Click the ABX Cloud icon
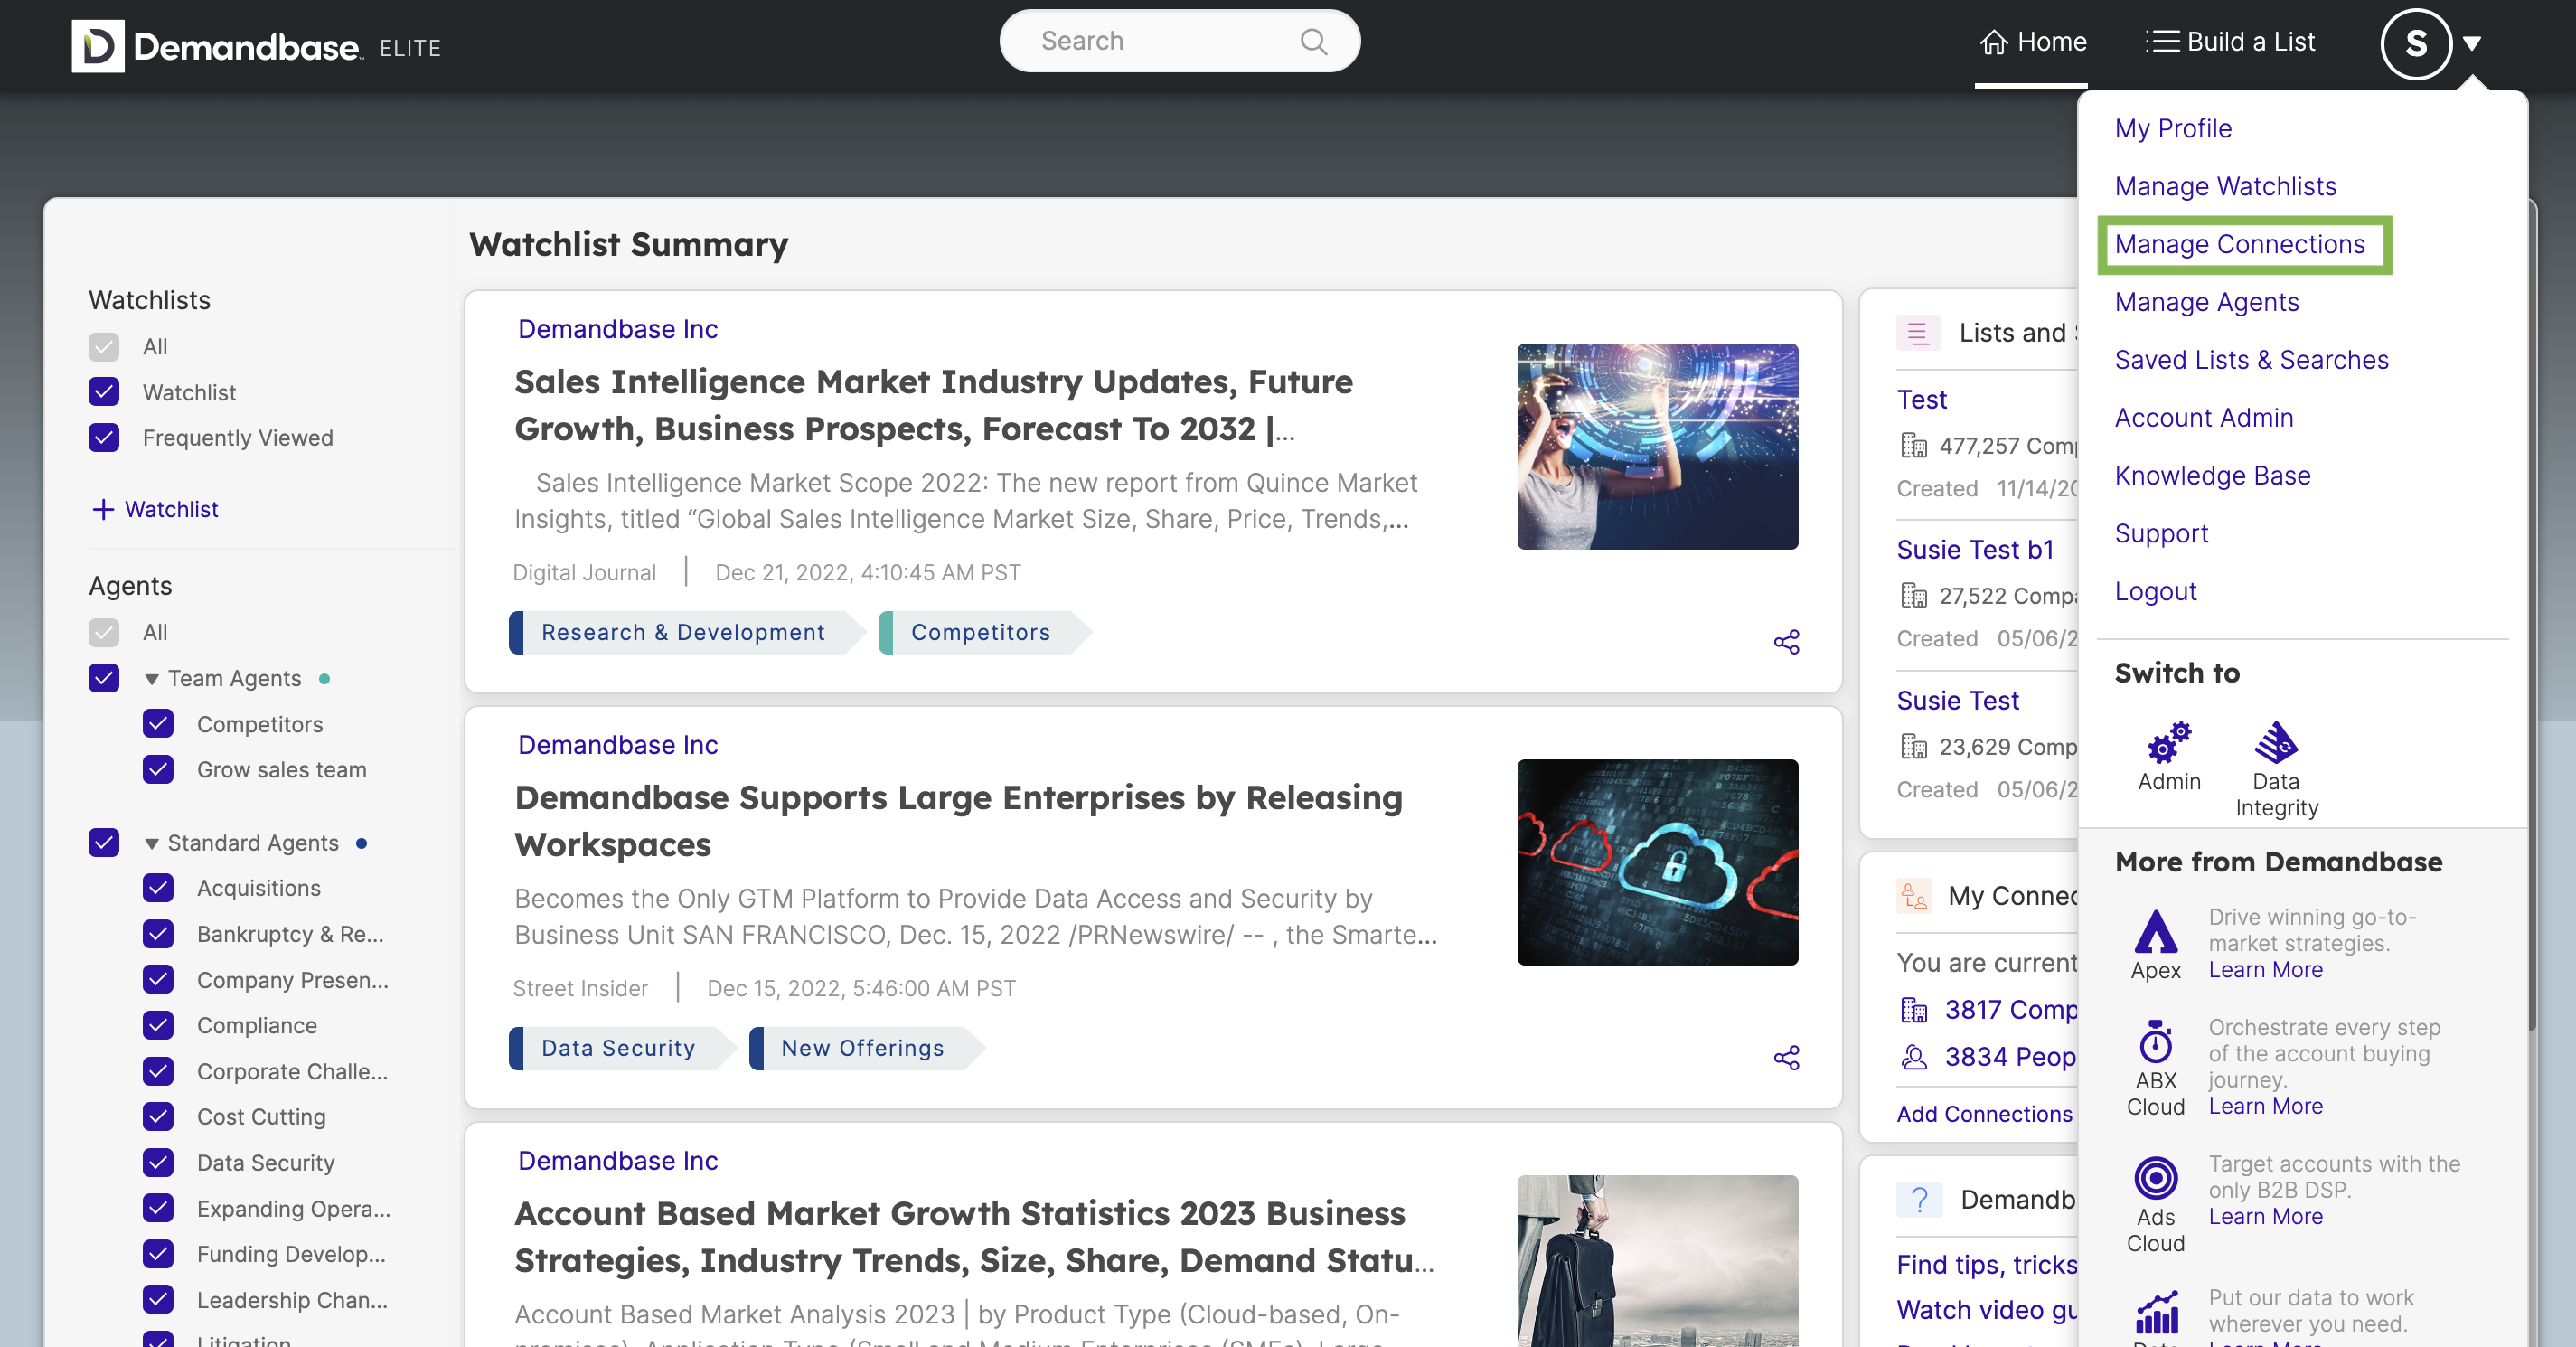The width and height of the screenshot is (2576, 1347). [x=2155, y=1041]
